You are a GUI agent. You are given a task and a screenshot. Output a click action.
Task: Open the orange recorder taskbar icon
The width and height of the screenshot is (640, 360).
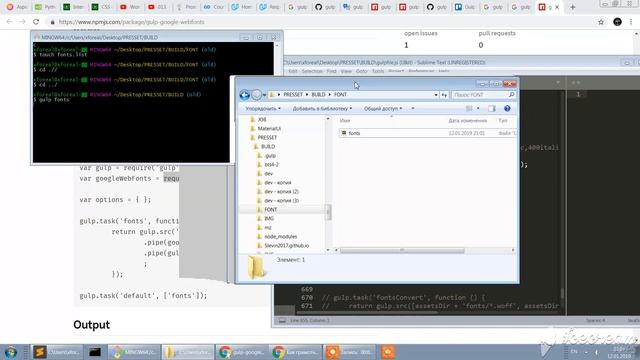[x=388, y=352]
